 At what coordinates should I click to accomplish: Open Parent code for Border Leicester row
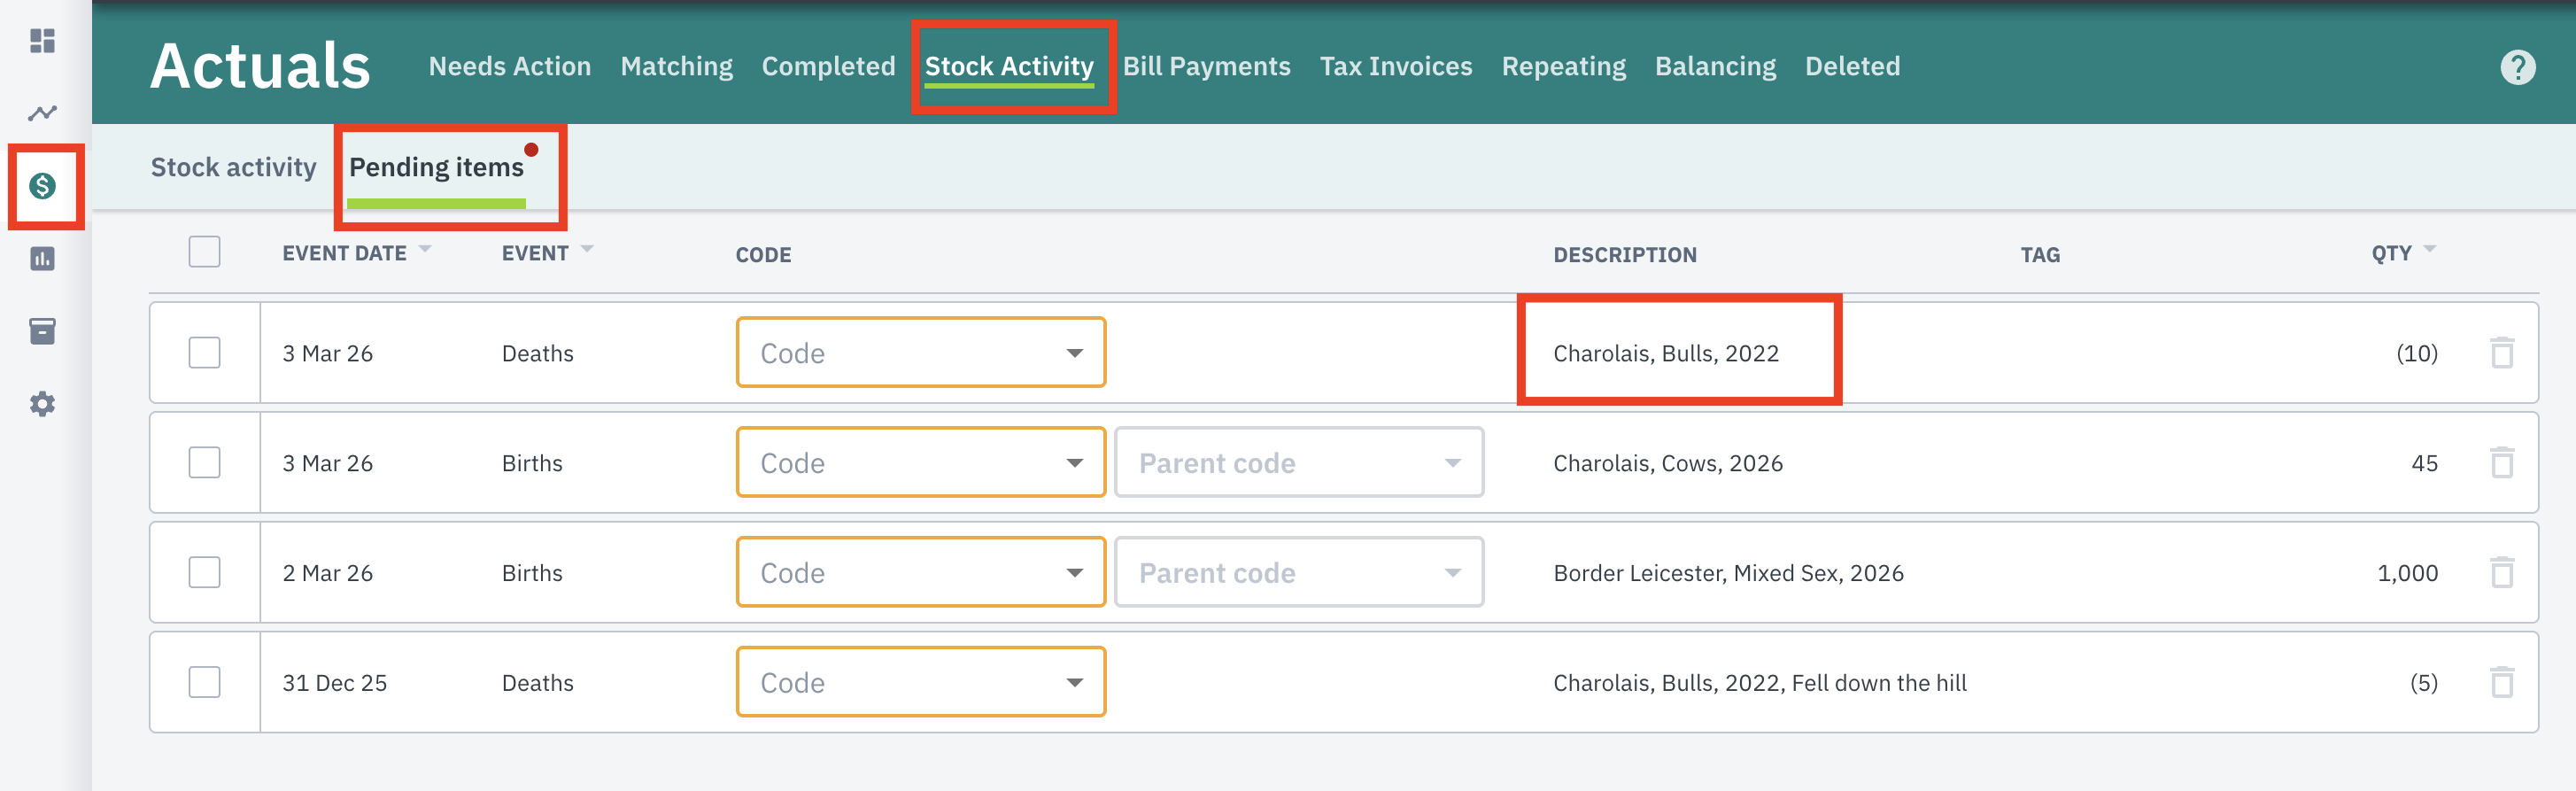[x=1298, y=572]
